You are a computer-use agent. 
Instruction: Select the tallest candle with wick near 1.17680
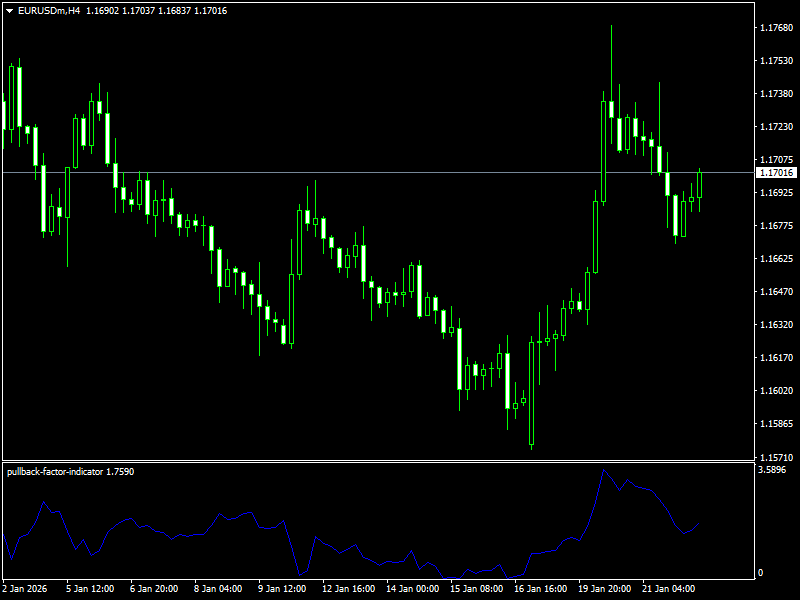(611, 110)
